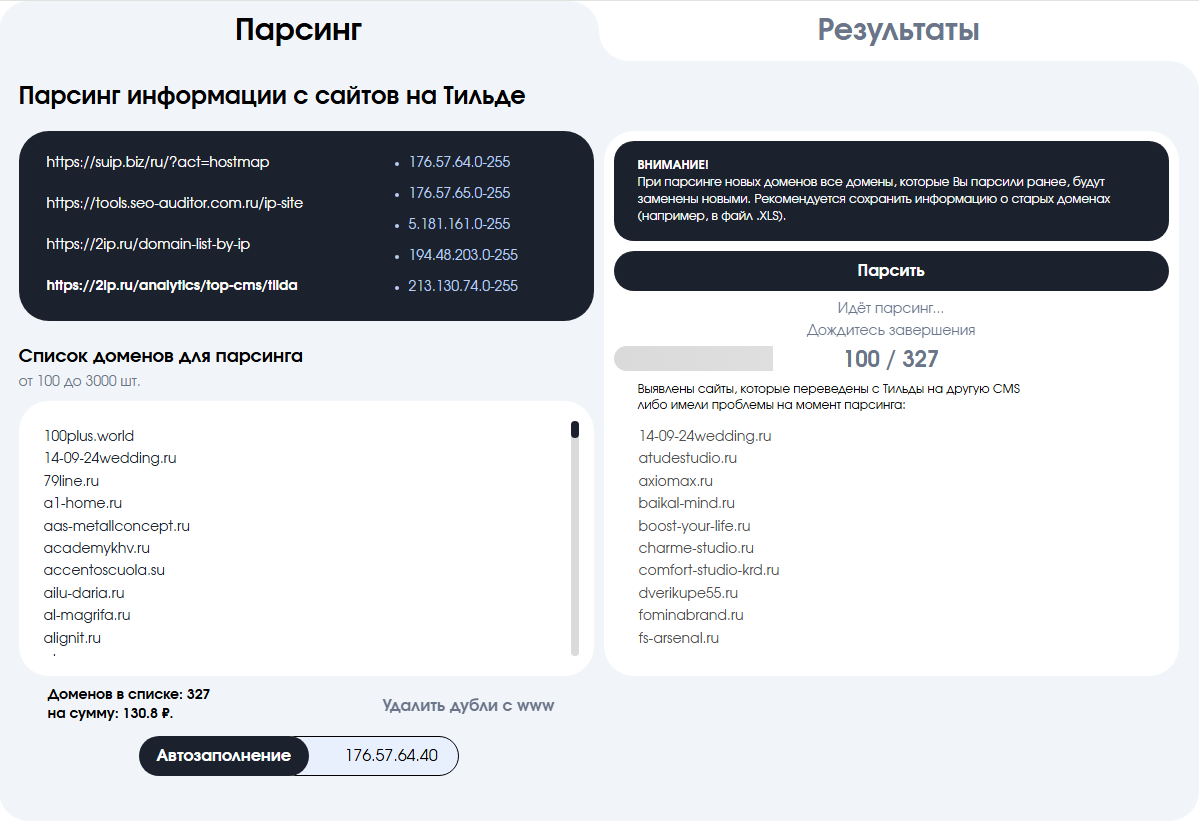The image size is (1199, 822).
Task: Click alignit.ru in the domain list
Action: coord(72,638)
